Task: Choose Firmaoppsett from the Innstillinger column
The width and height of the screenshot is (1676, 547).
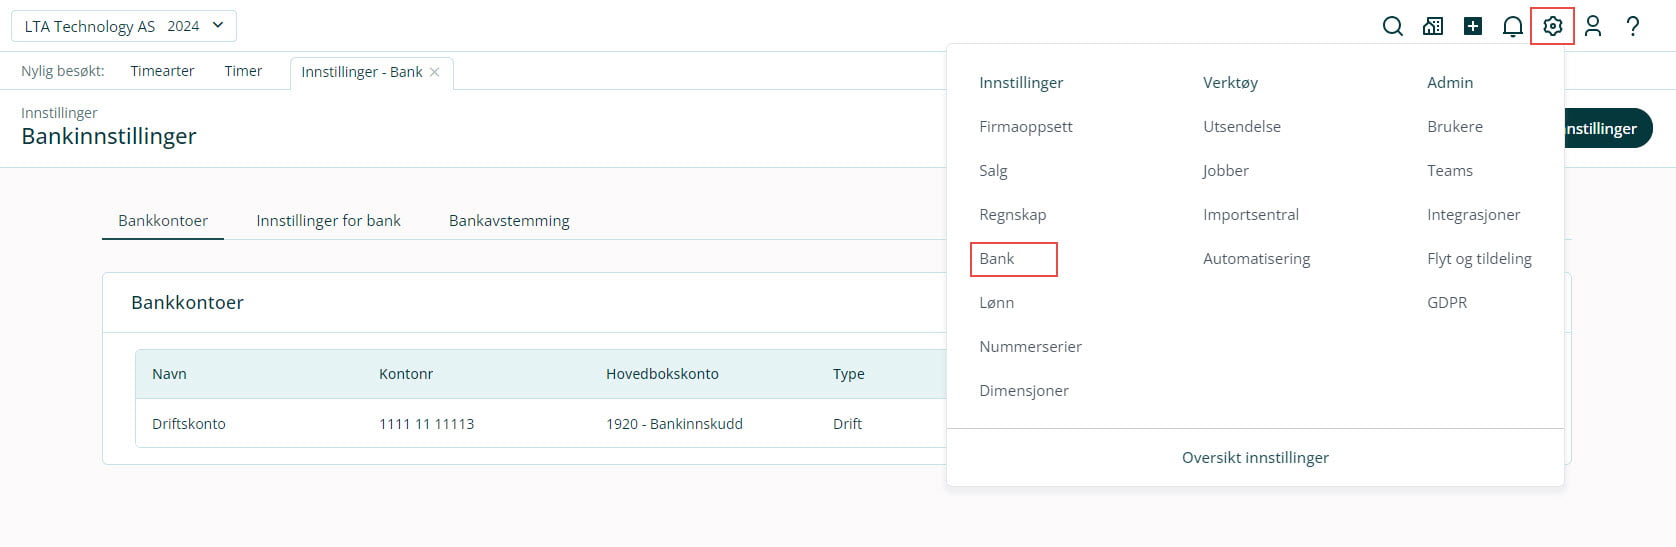Action: (1026, 127)
